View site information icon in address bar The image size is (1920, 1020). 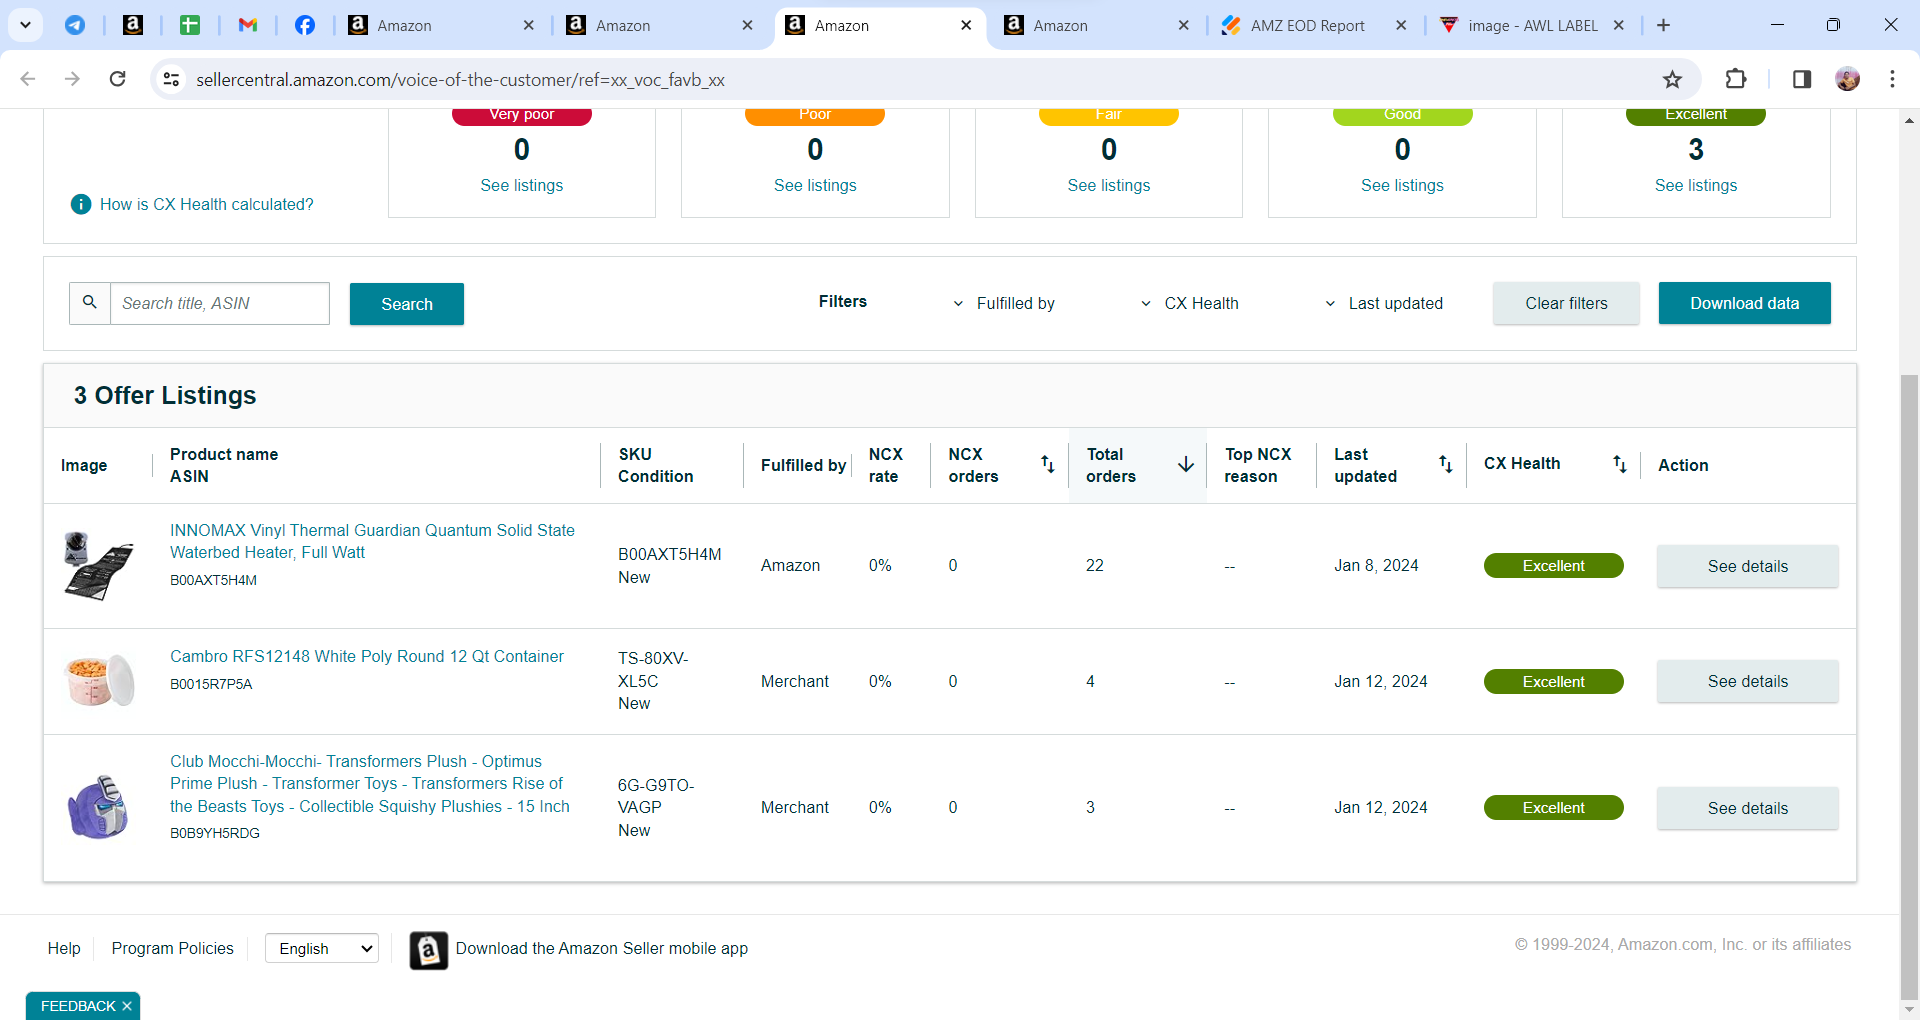pos(172,79)
